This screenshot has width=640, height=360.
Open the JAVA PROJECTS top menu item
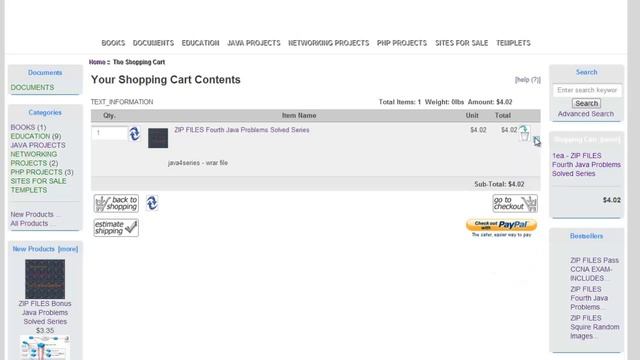tap(253, 43)
